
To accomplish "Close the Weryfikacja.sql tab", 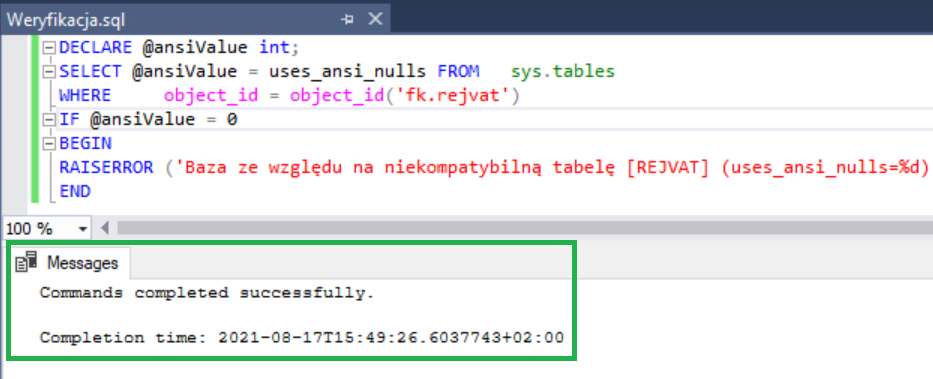I will click(375, 20).
